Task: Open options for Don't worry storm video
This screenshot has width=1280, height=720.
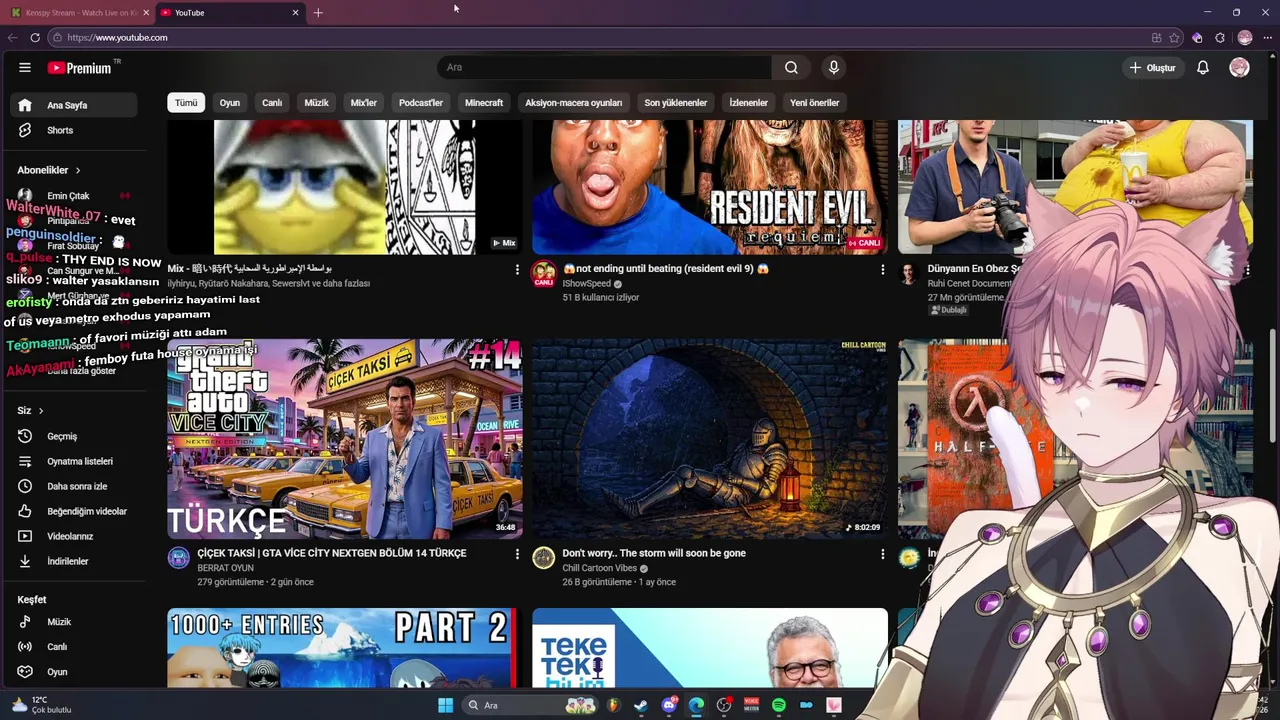Action: pos(882,554)
